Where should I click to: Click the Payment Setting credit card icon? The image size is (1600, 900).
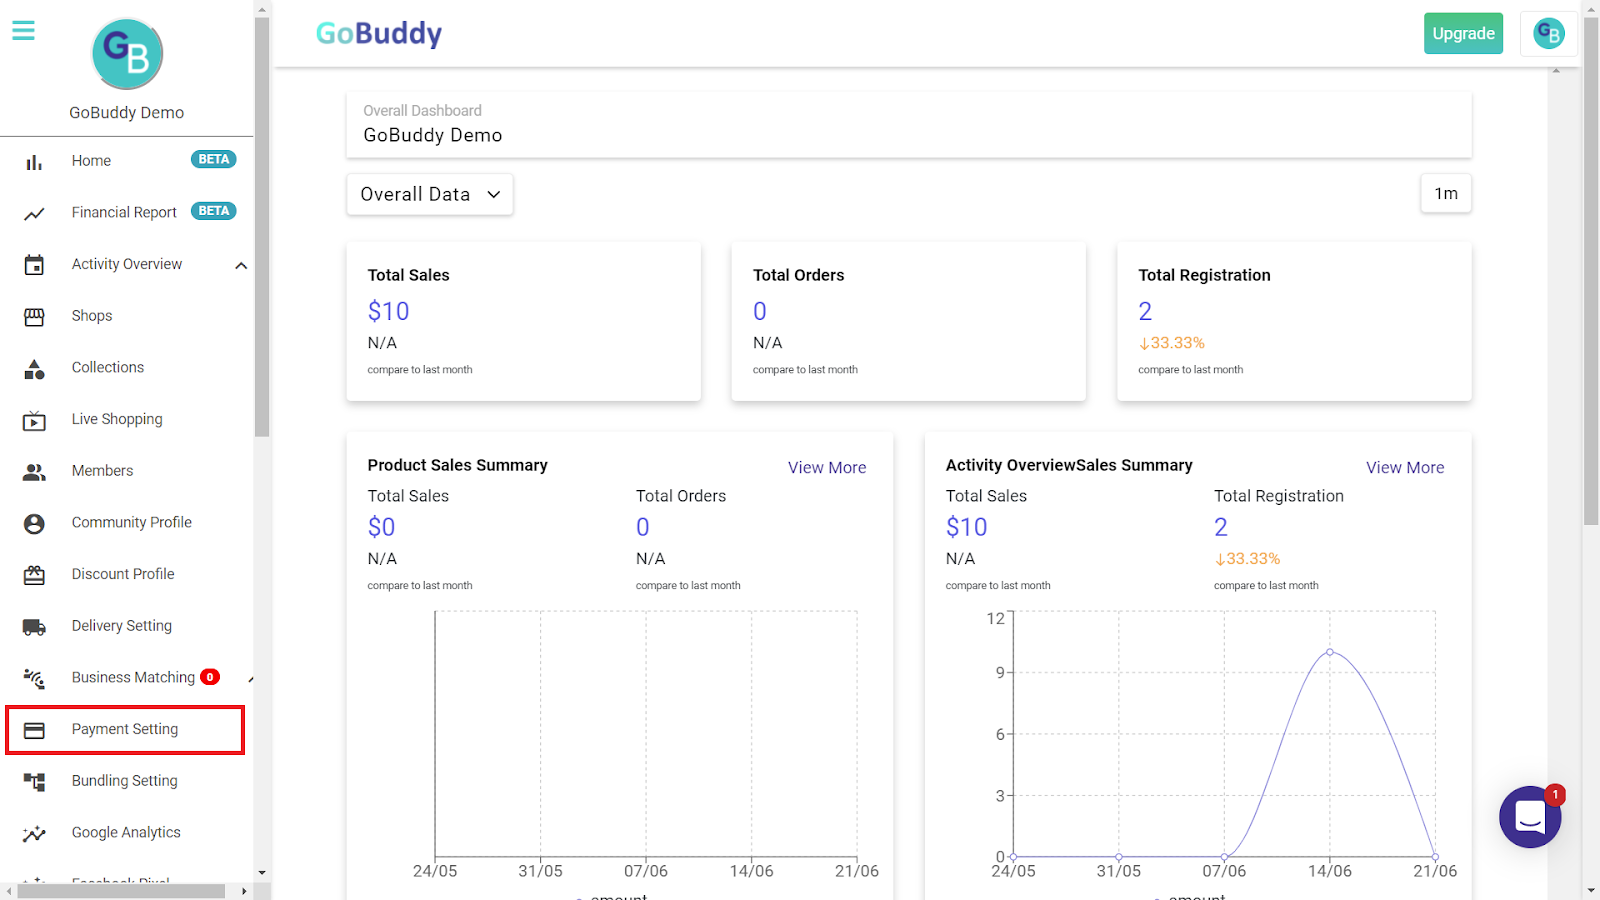34,731
